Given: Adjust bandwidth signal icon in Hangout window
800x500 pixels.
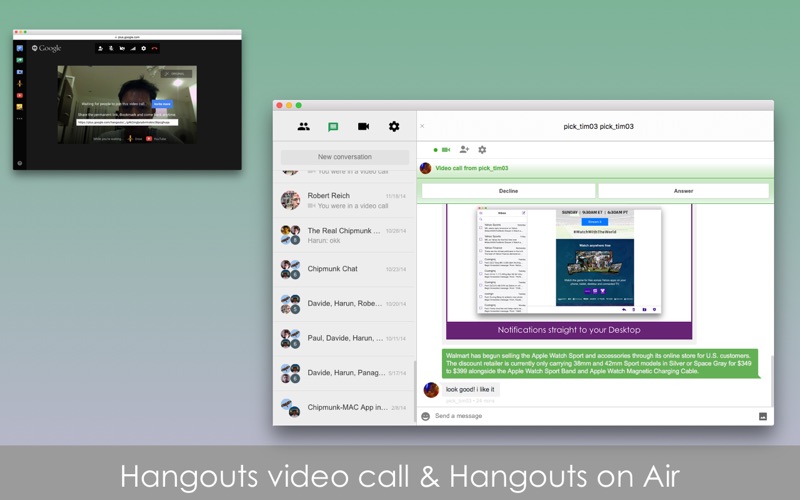Looking at the screenshot, I should pyautogui.click(x=133, y=48).
